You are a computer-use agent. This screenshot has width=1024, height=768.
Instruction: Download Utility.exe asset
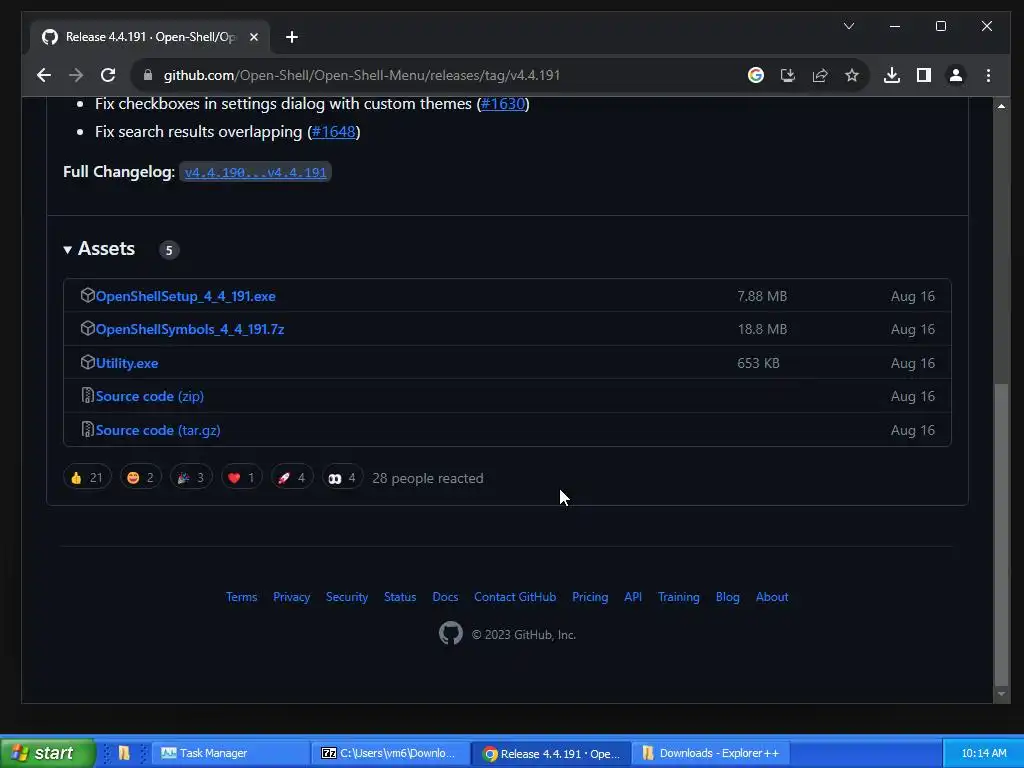click(x=127, y=363)
